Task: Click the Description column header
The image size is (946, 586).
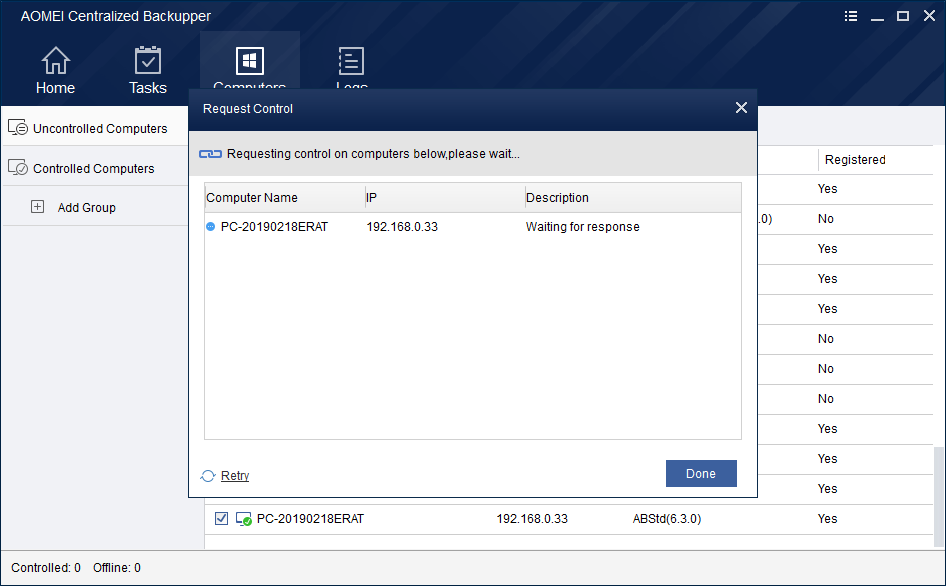Action: 632,197
